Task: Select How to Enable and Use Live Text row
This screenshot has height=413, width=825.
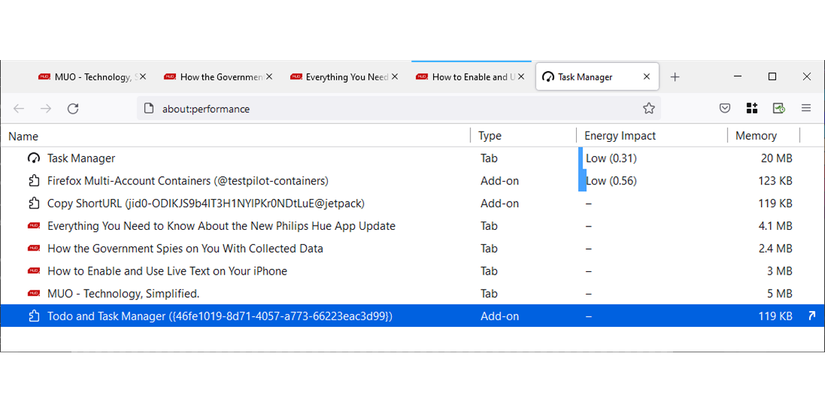Action: point(412,271)
